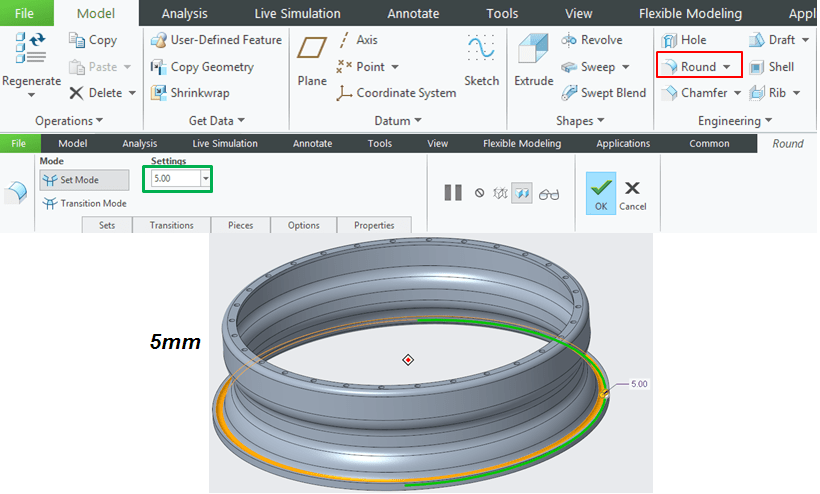
Task: Click the Revolve tool
Action: click(592, 40)
